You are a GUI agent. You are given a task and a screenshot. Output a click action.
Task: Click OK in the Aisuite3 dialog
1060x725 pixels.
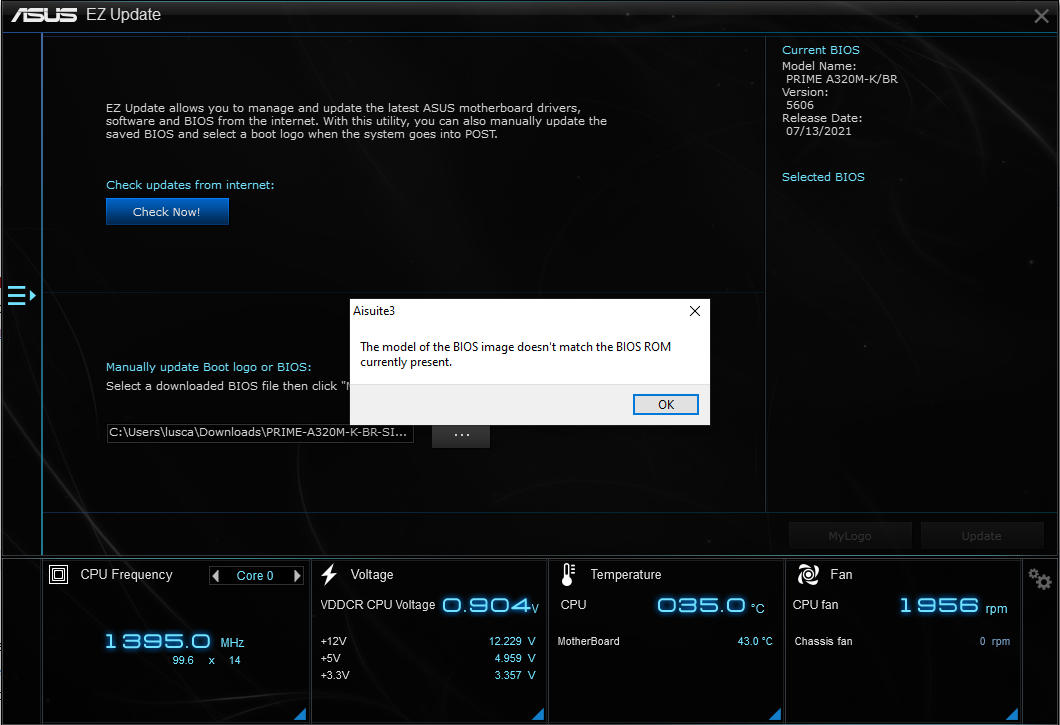[665, 404]
